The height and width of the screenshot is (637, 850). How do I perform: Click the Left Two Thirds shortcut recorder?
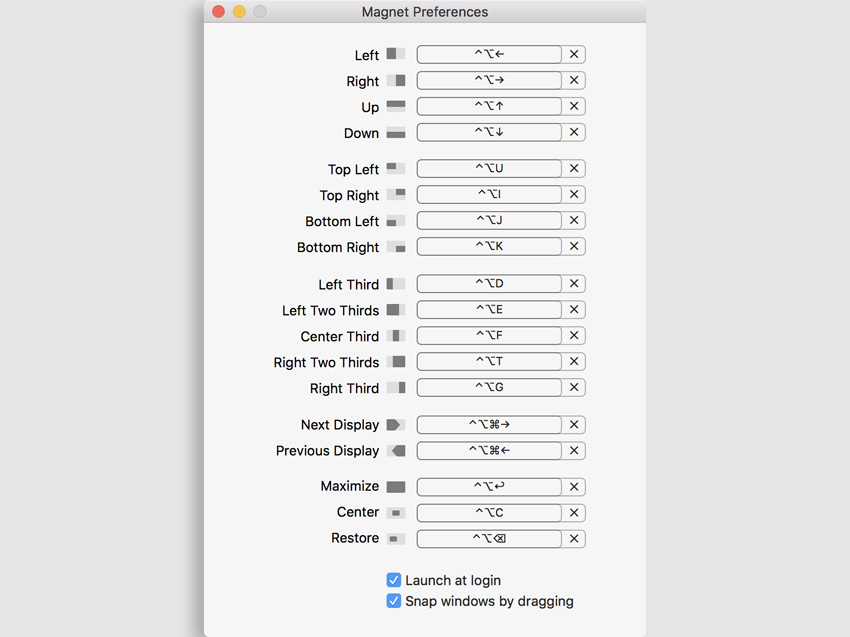coord(489,310)
